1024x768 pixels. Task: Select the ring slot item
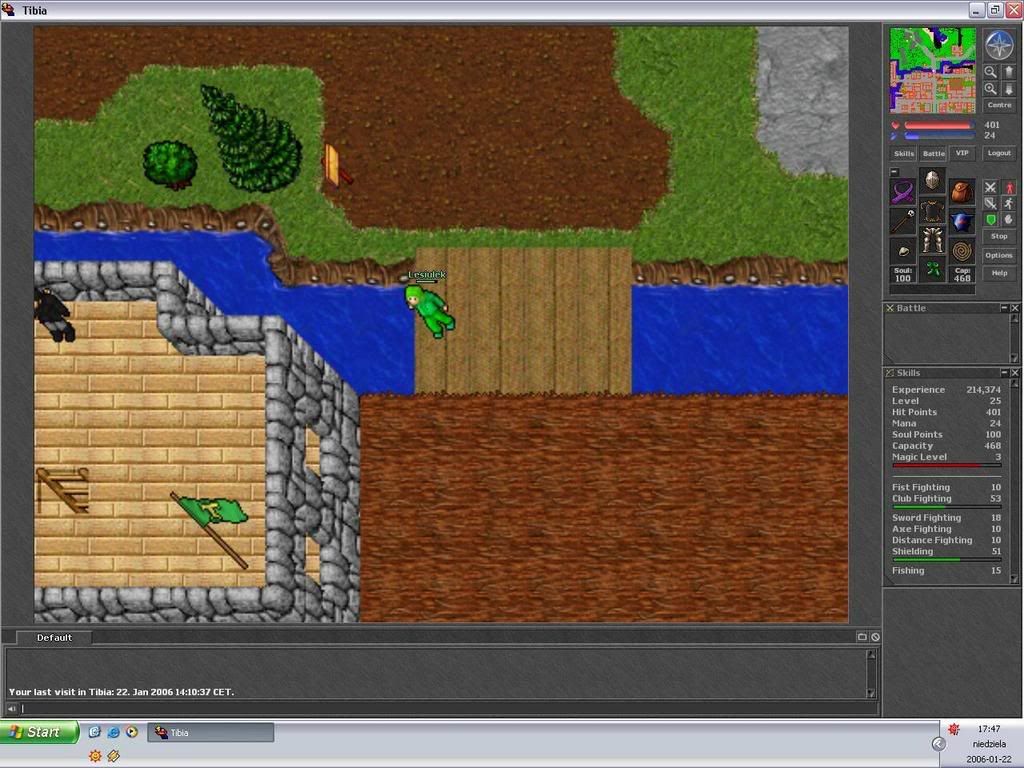(x=903, y=251)
